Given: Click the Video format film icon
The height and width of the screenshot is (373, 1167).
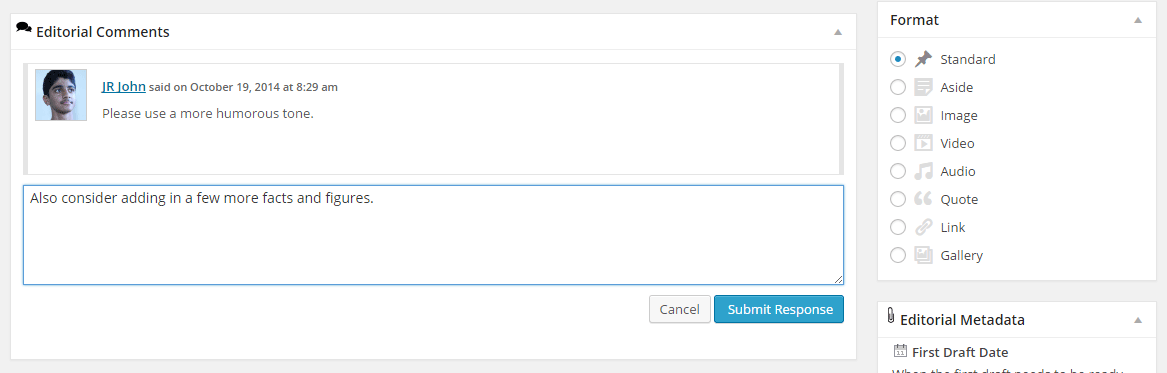Looking at the screenshot, I should pyautogui.click(x=923, y=143).
